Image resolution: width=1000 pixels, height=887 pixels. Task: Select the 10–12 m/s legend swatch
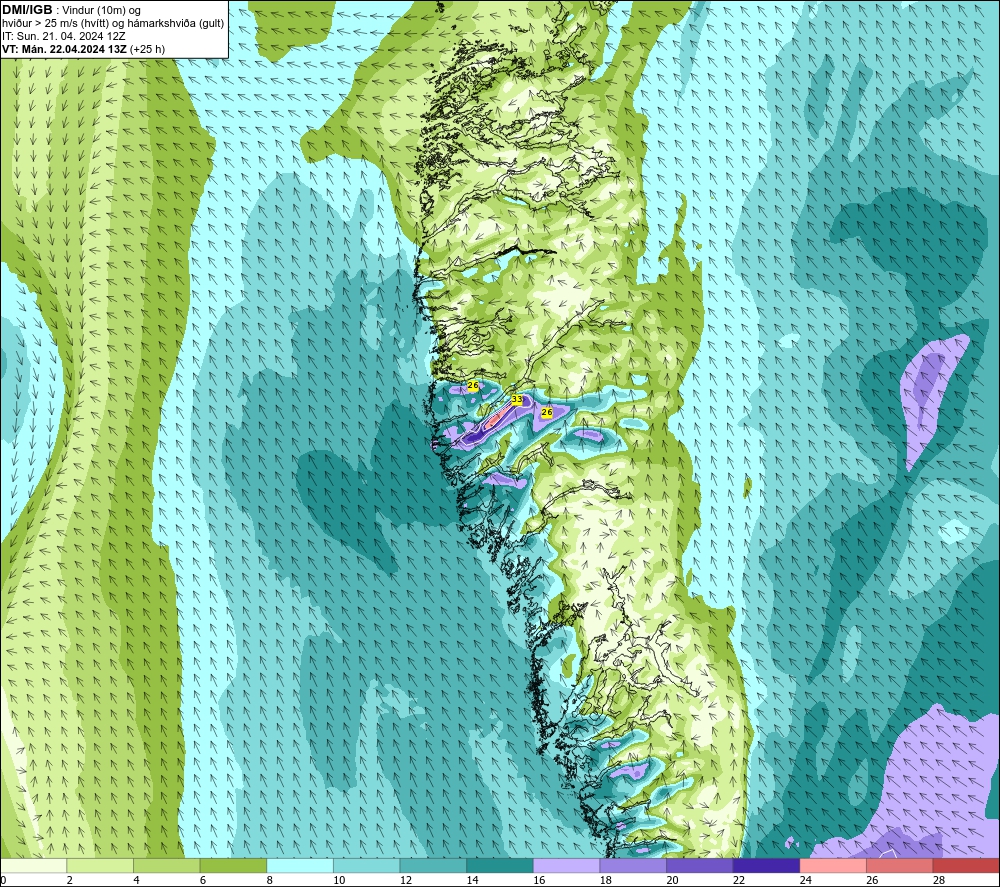click(x=367, y=866)
